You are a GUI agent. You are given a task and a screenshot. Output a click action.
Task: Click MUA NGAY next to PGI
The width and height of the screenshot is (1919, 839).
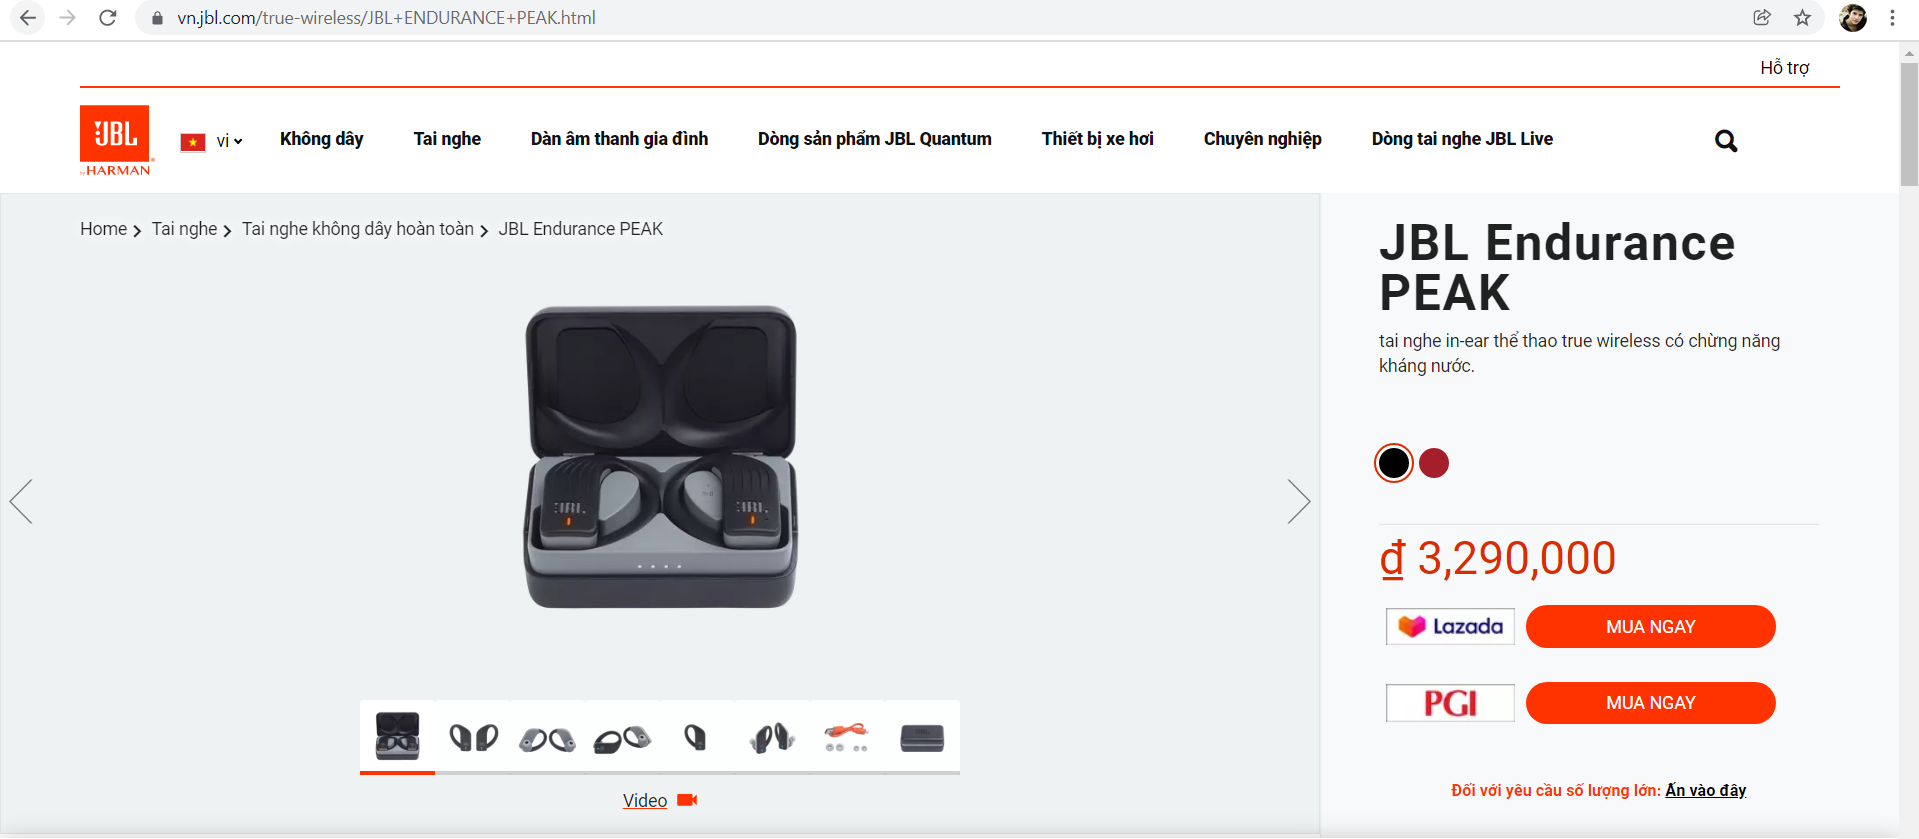point(1650,703)
